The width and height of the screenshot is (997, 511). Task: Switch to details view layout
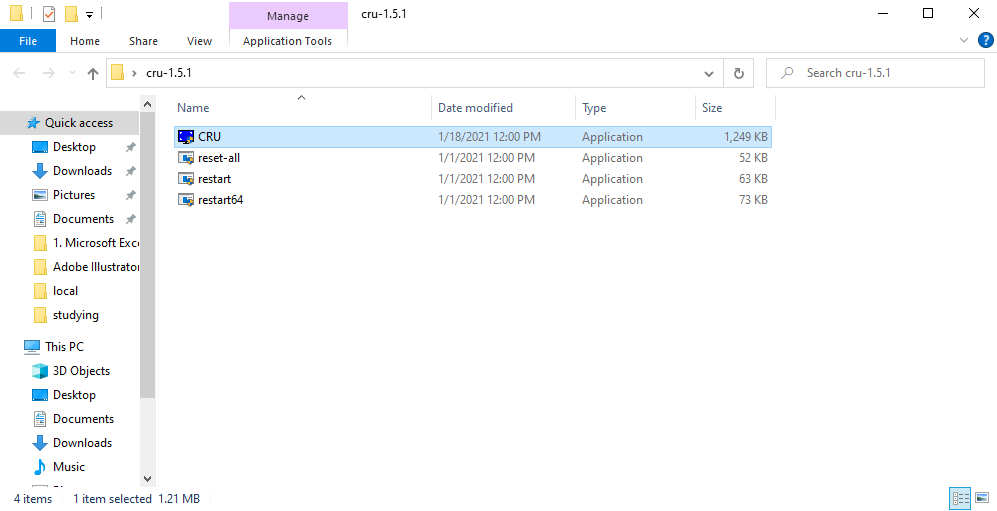960,498
